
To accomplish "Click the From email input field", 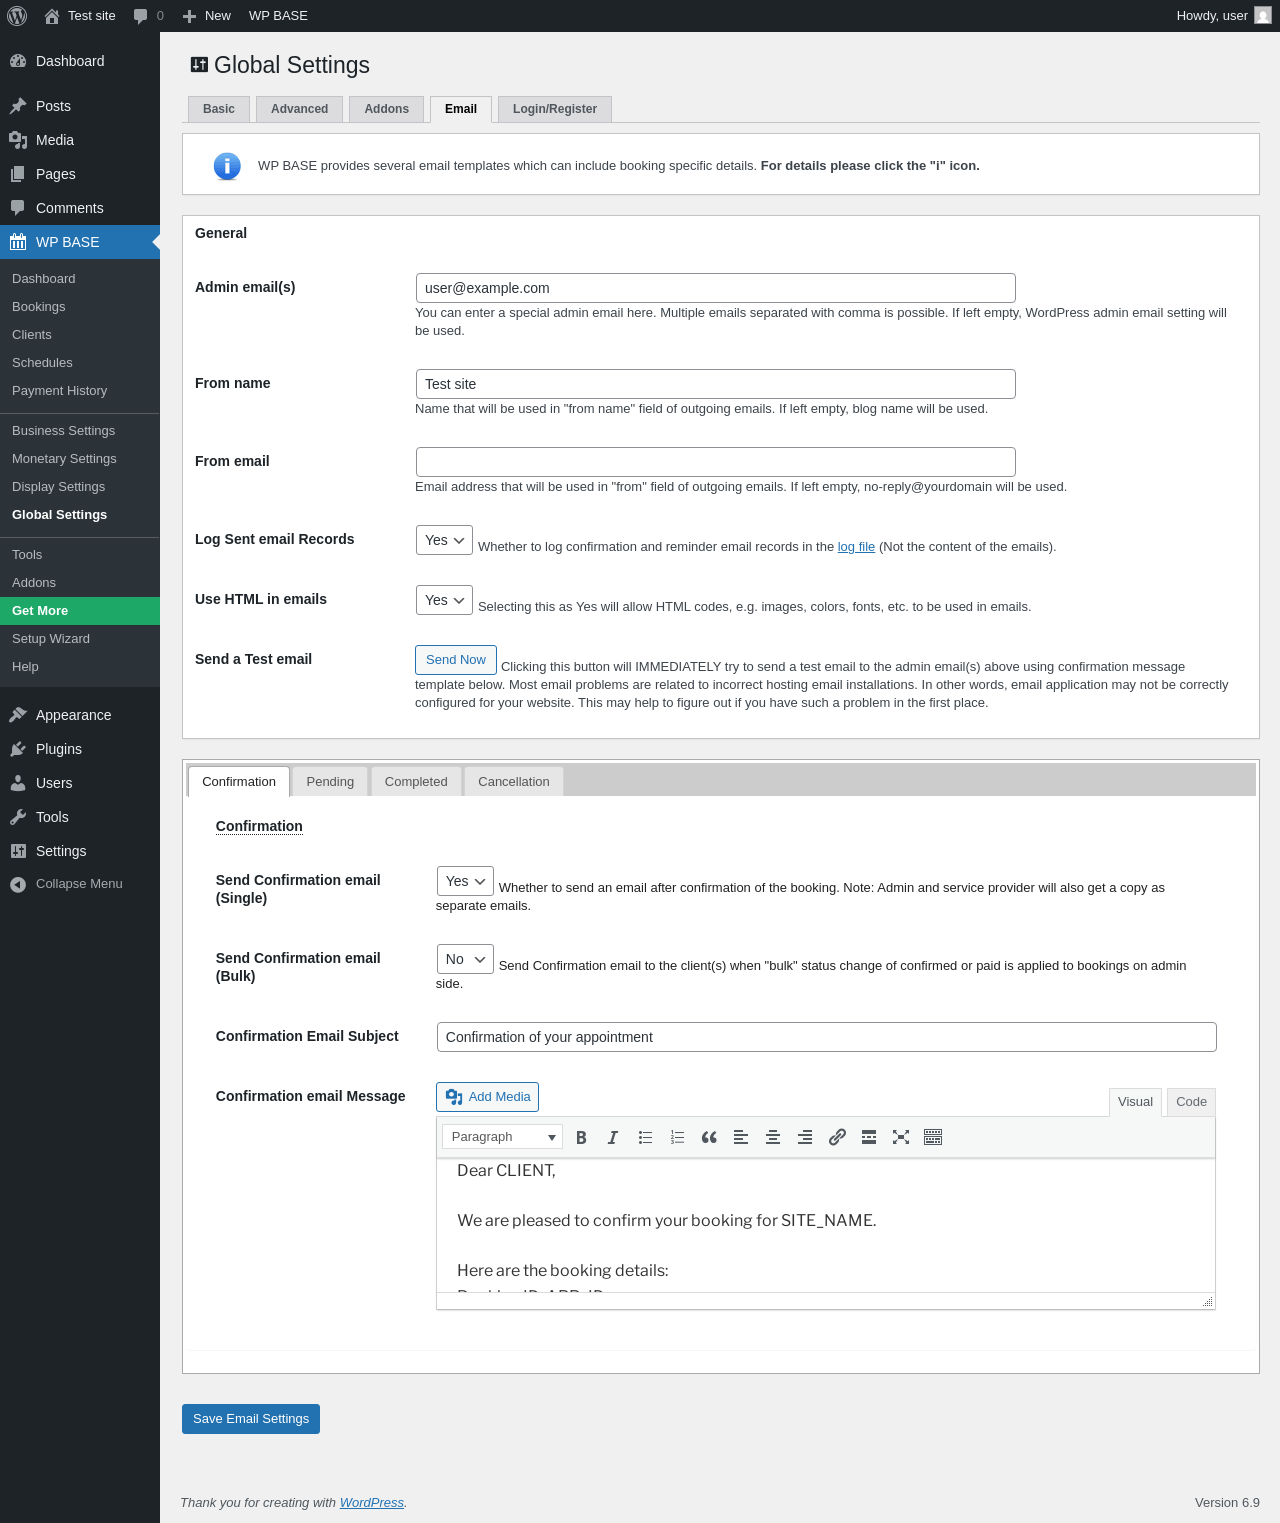I will (x=716, y=462).
